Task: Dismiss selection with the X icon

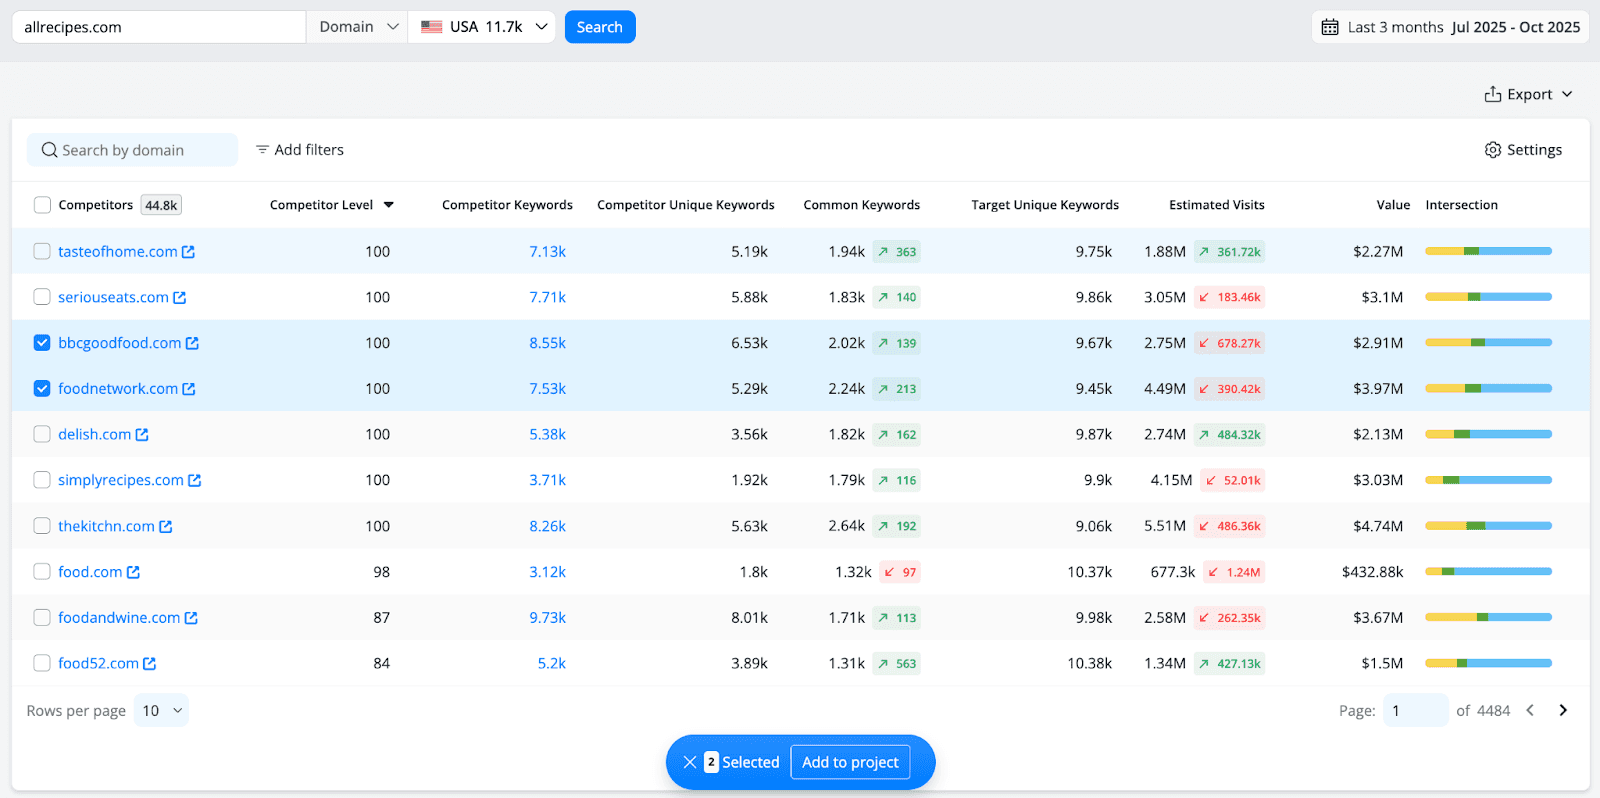Action: pyautogui.click(x=690, y=762)
